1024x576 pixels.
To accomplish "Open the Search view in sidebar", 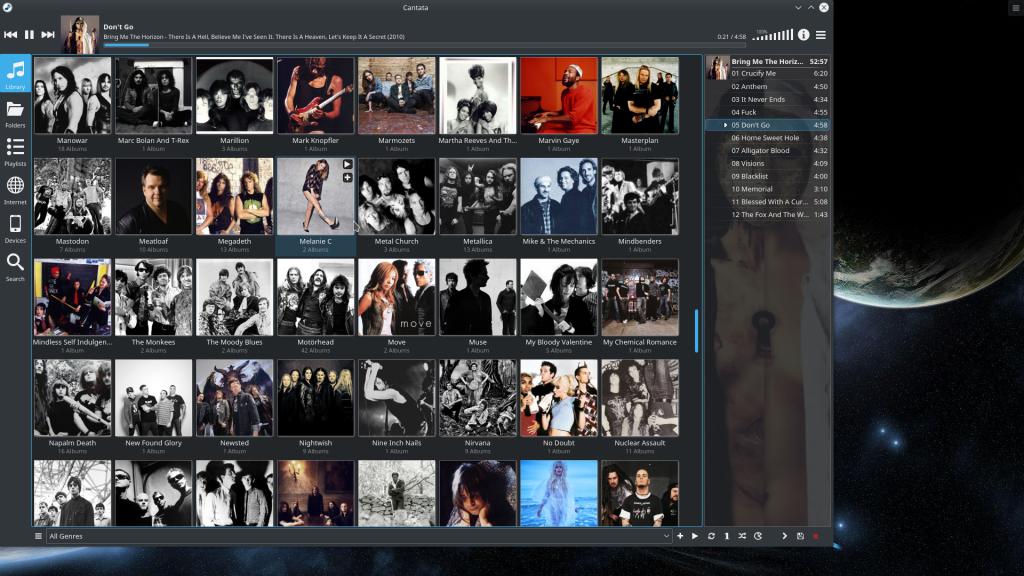I will (15, 266).
